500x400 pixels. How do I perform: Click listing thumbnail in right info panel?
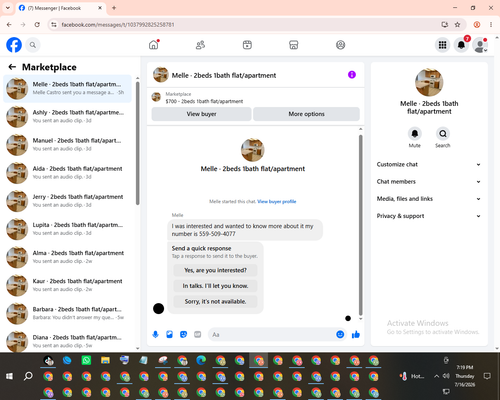(x=429, y=82)
